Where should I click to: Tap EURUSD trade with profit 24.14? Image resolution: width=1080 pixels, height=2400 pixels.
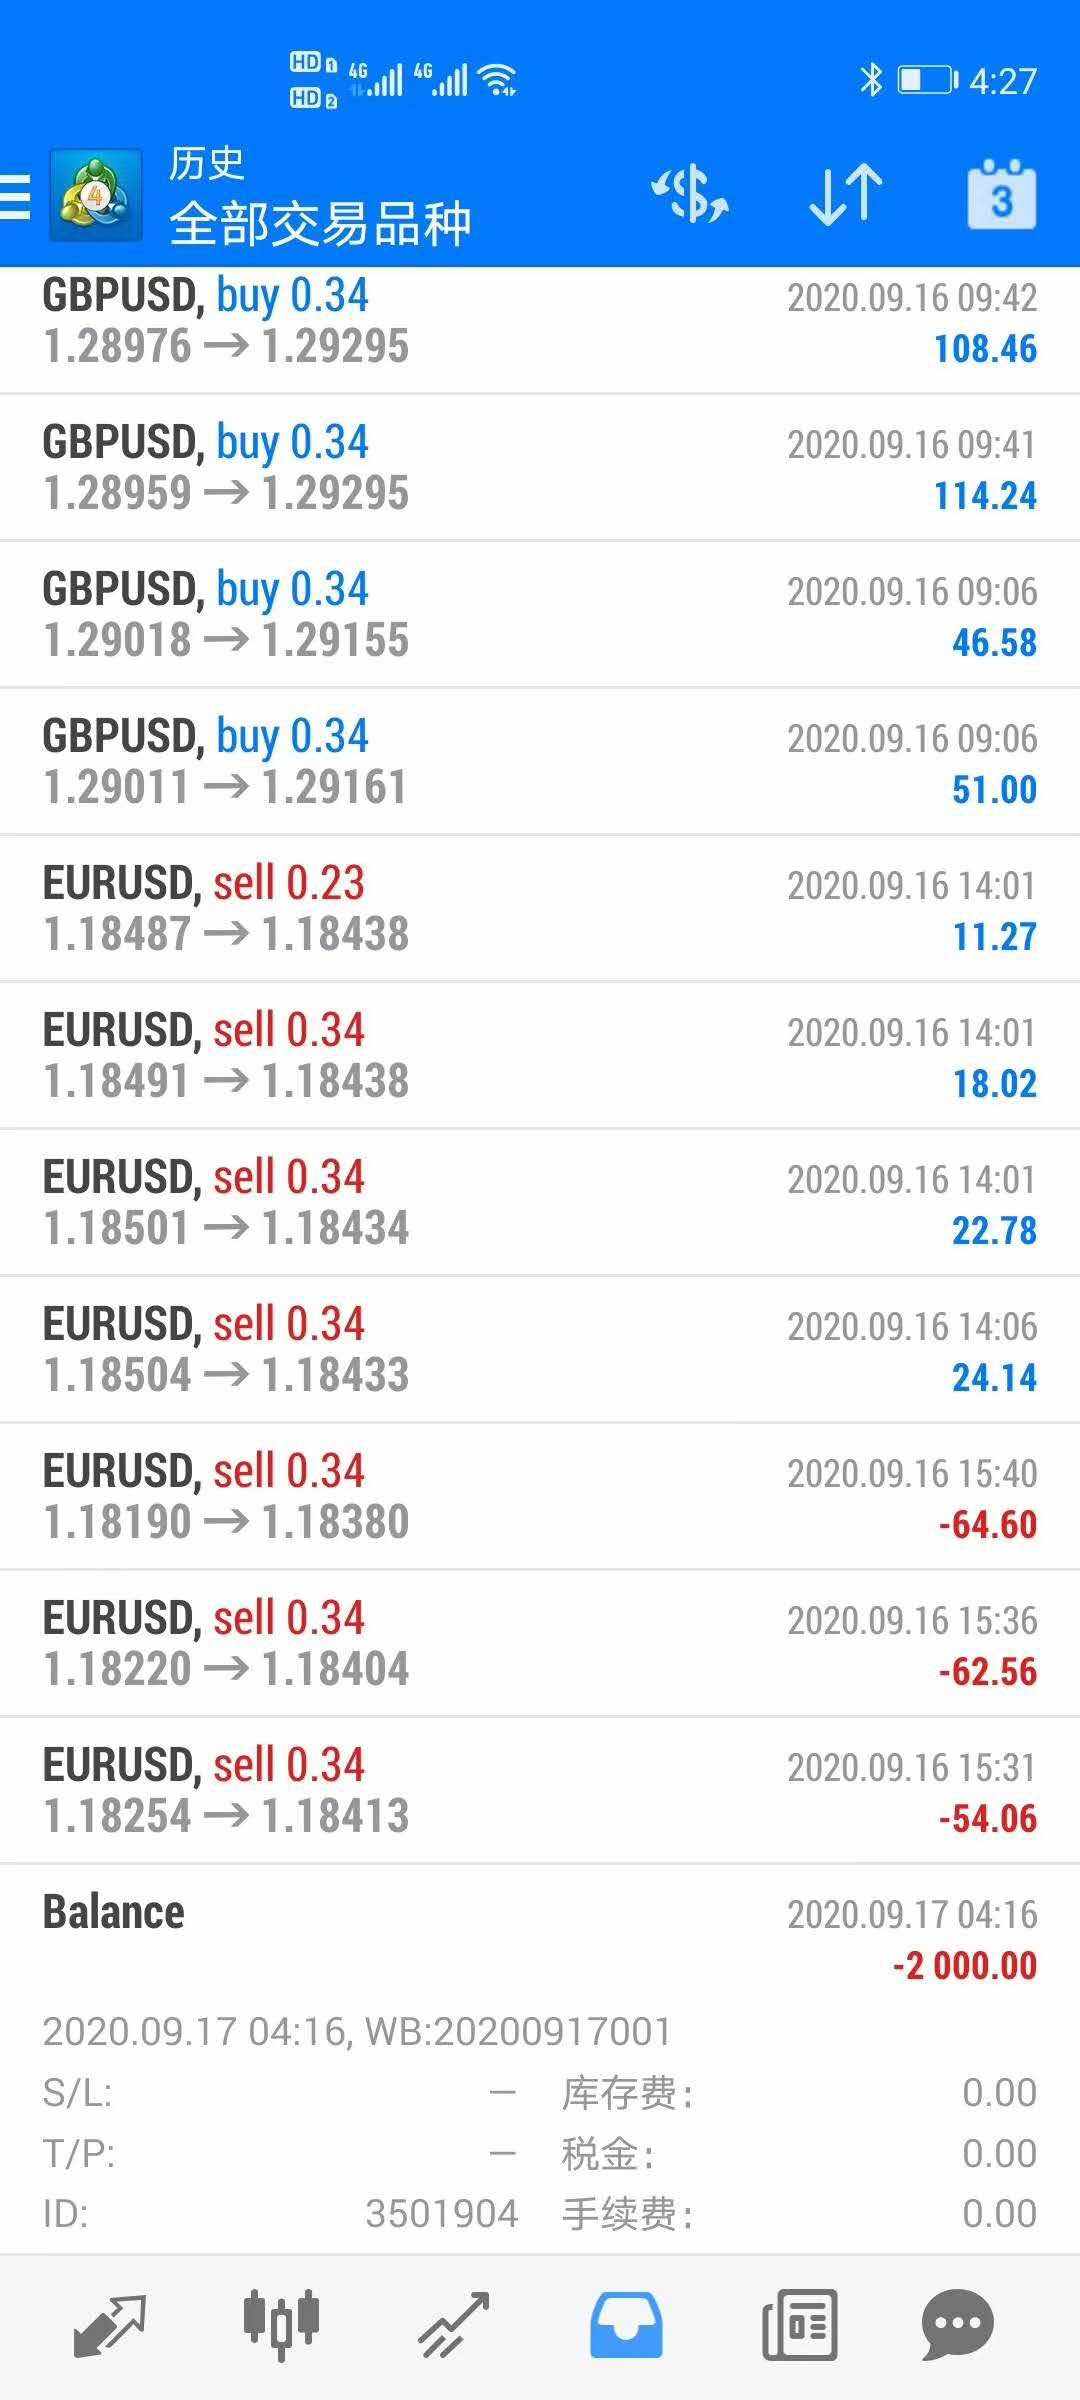540,1350
